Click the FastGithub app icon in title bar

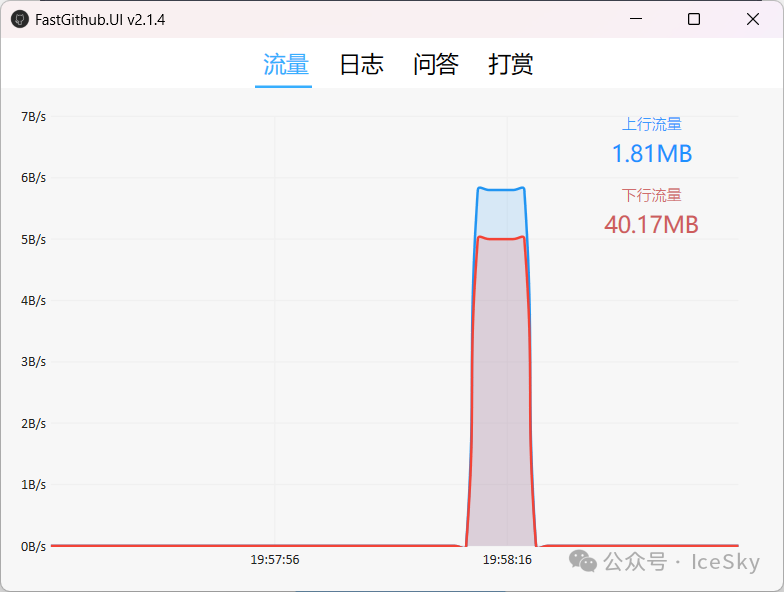pos(20,20)
